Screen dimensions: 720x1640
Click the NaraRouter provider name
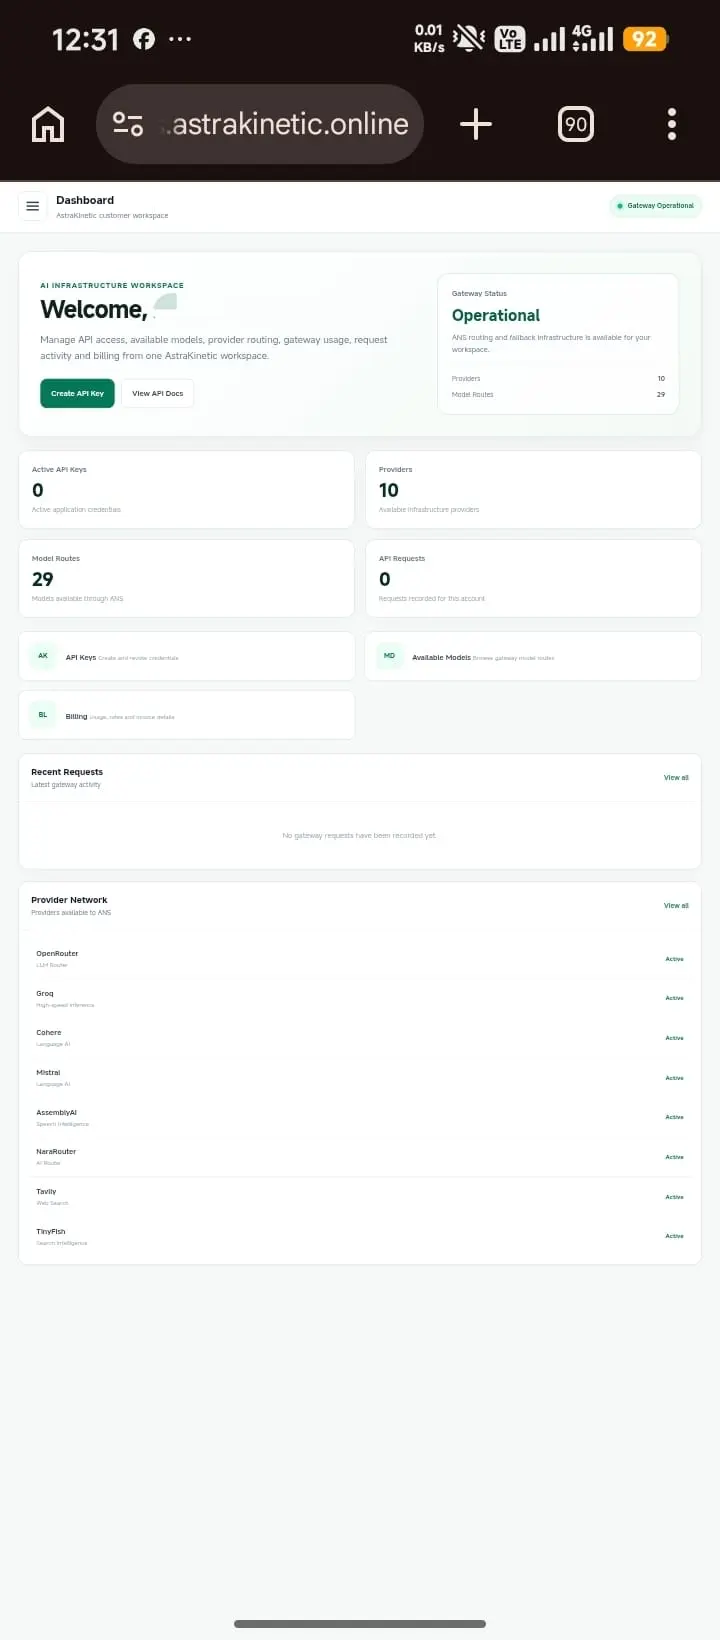coord(56,1152)
